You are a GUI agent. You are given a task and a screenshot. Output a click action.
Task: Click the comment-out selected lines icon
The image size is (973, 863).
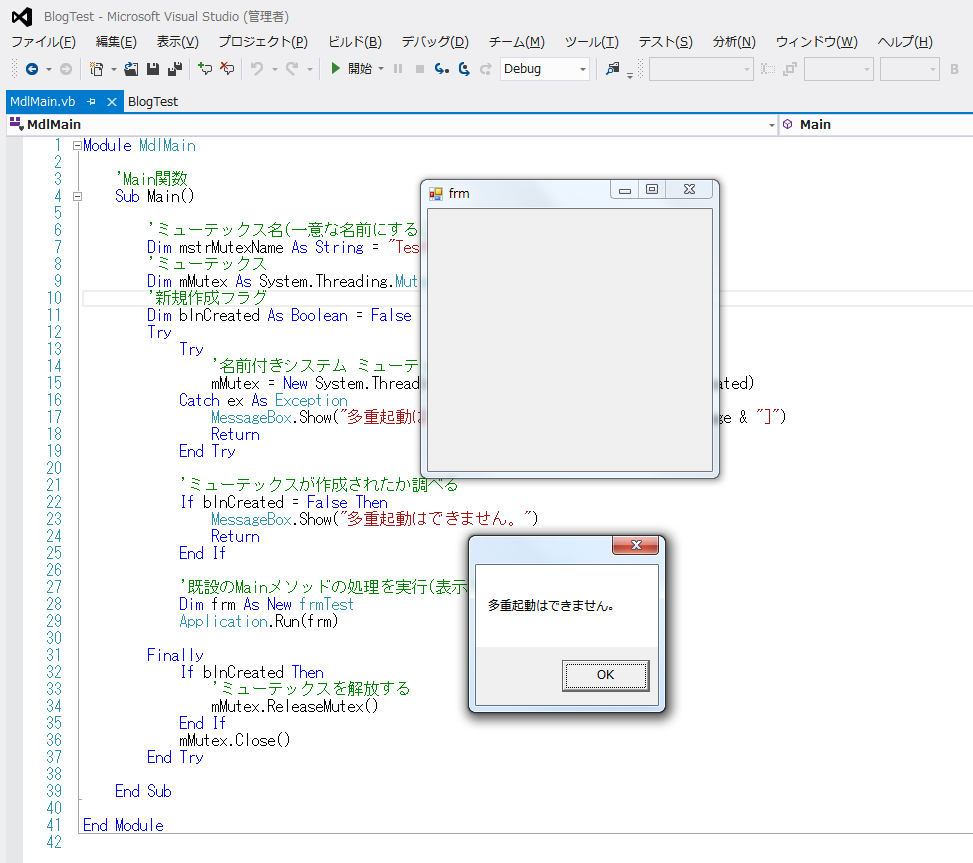point(205,69)
